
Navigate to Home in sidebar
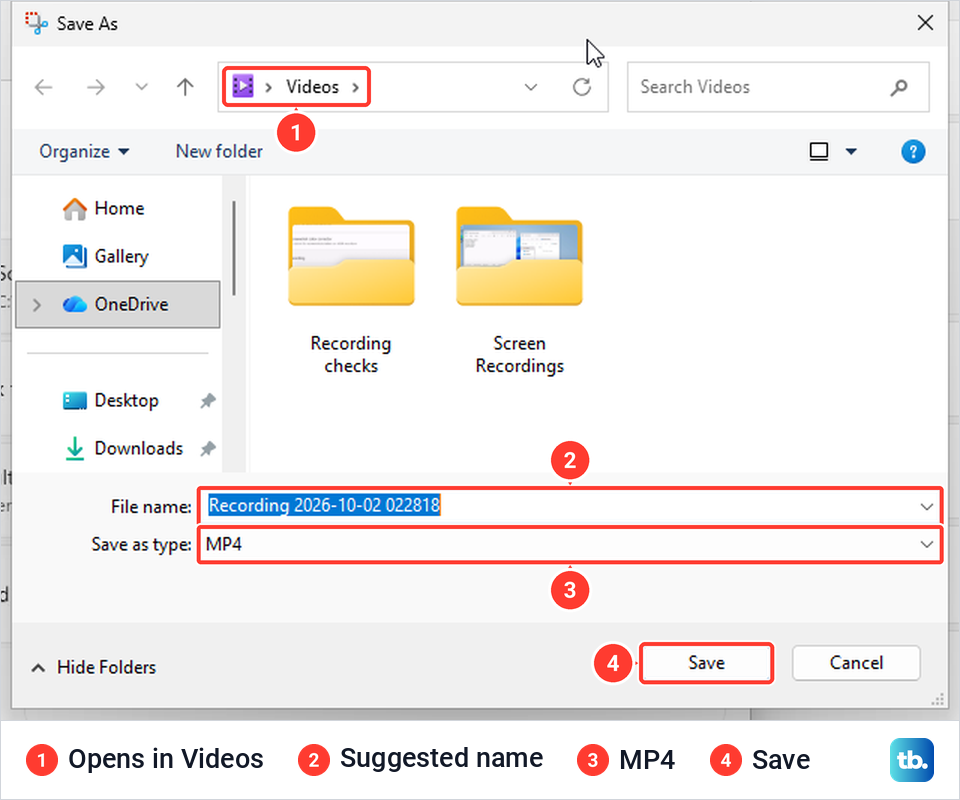point(103,209)
